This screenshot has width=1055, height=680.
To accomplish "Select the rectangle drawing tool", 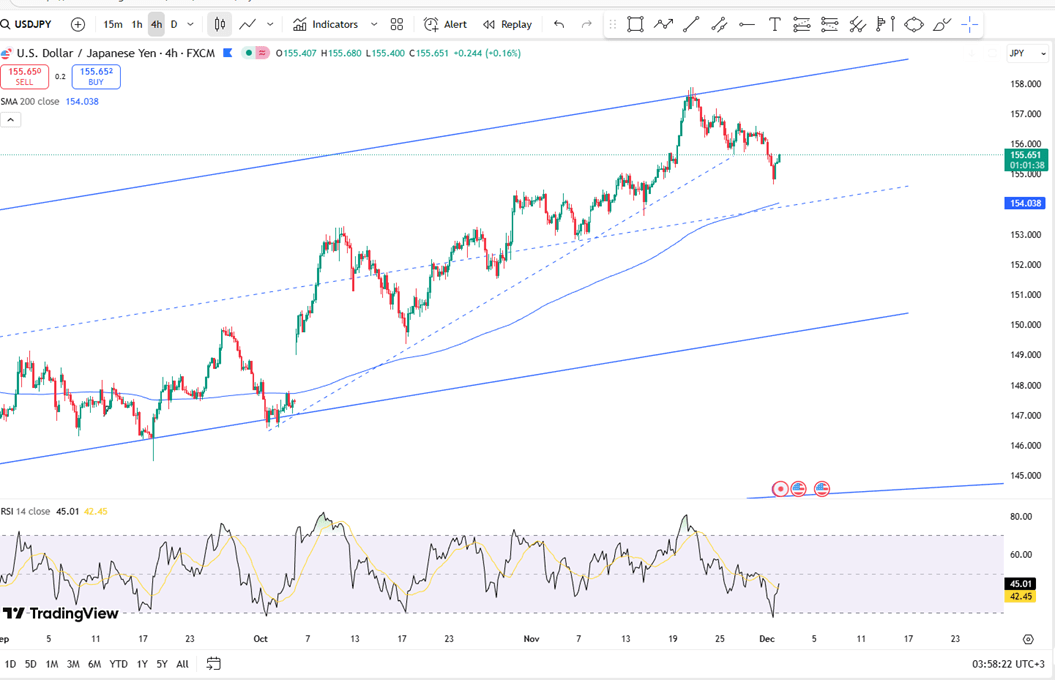I will (x=635, y=24).
